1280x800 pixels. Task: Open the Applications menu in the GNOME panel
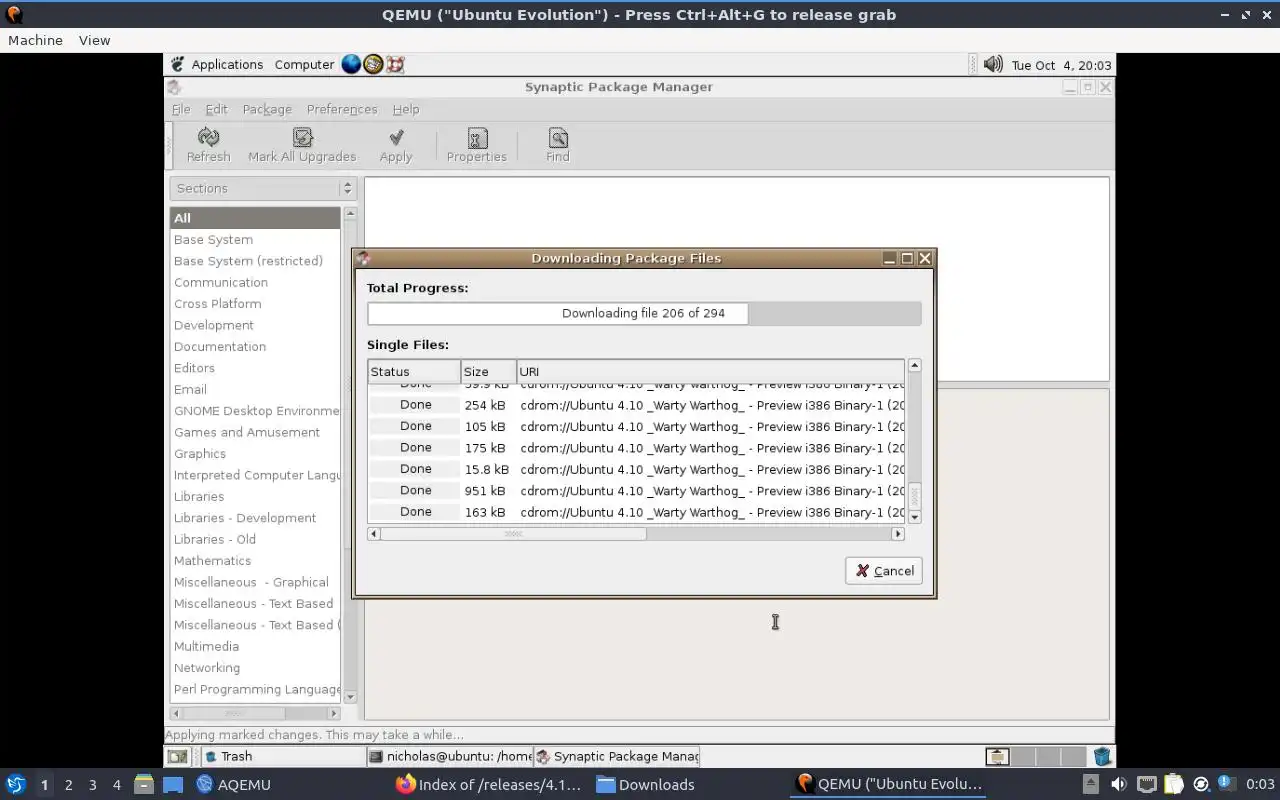(227, 64)
